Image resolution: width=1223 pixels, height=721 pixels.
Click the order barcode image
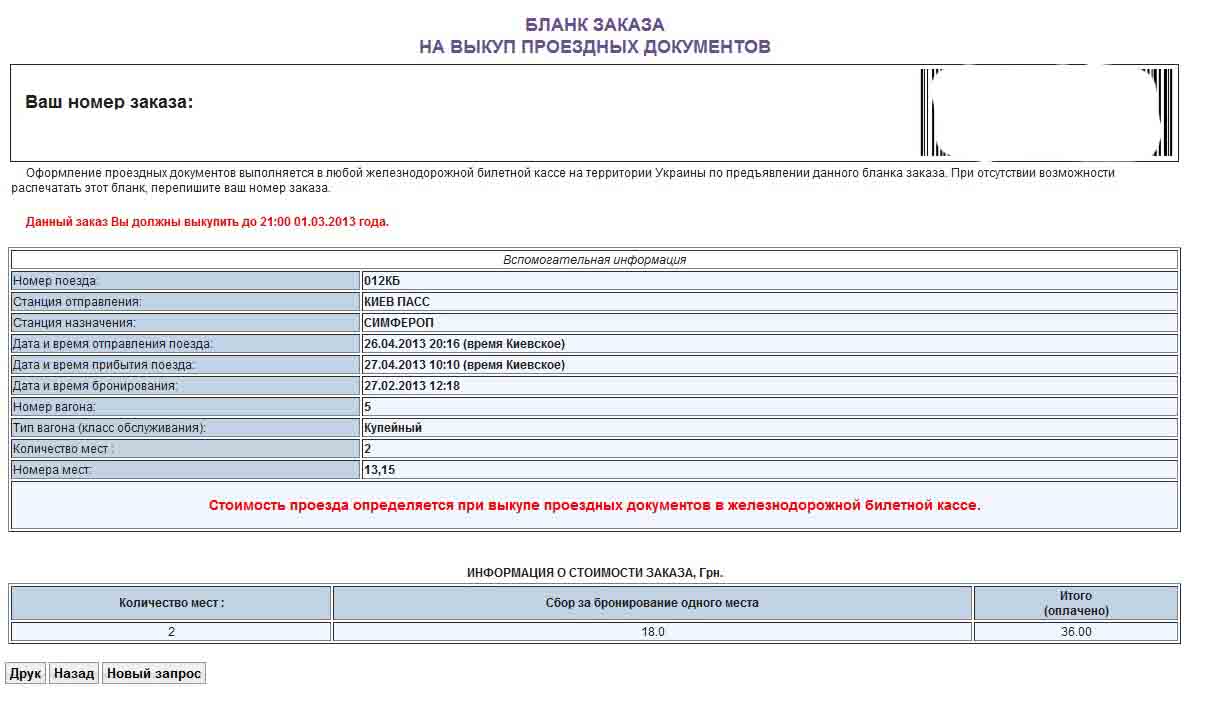(1046, 113)
